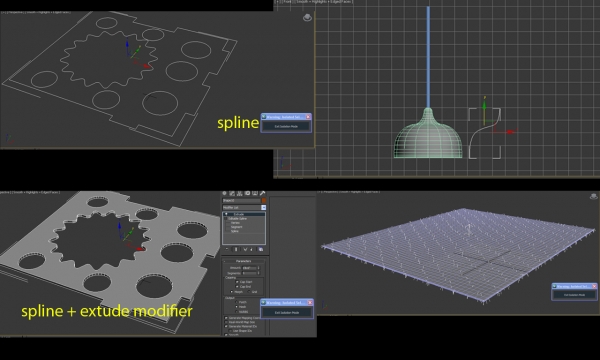Choose Mesh output radio button
Screen dimensions: 600x360
pos(236,307)
